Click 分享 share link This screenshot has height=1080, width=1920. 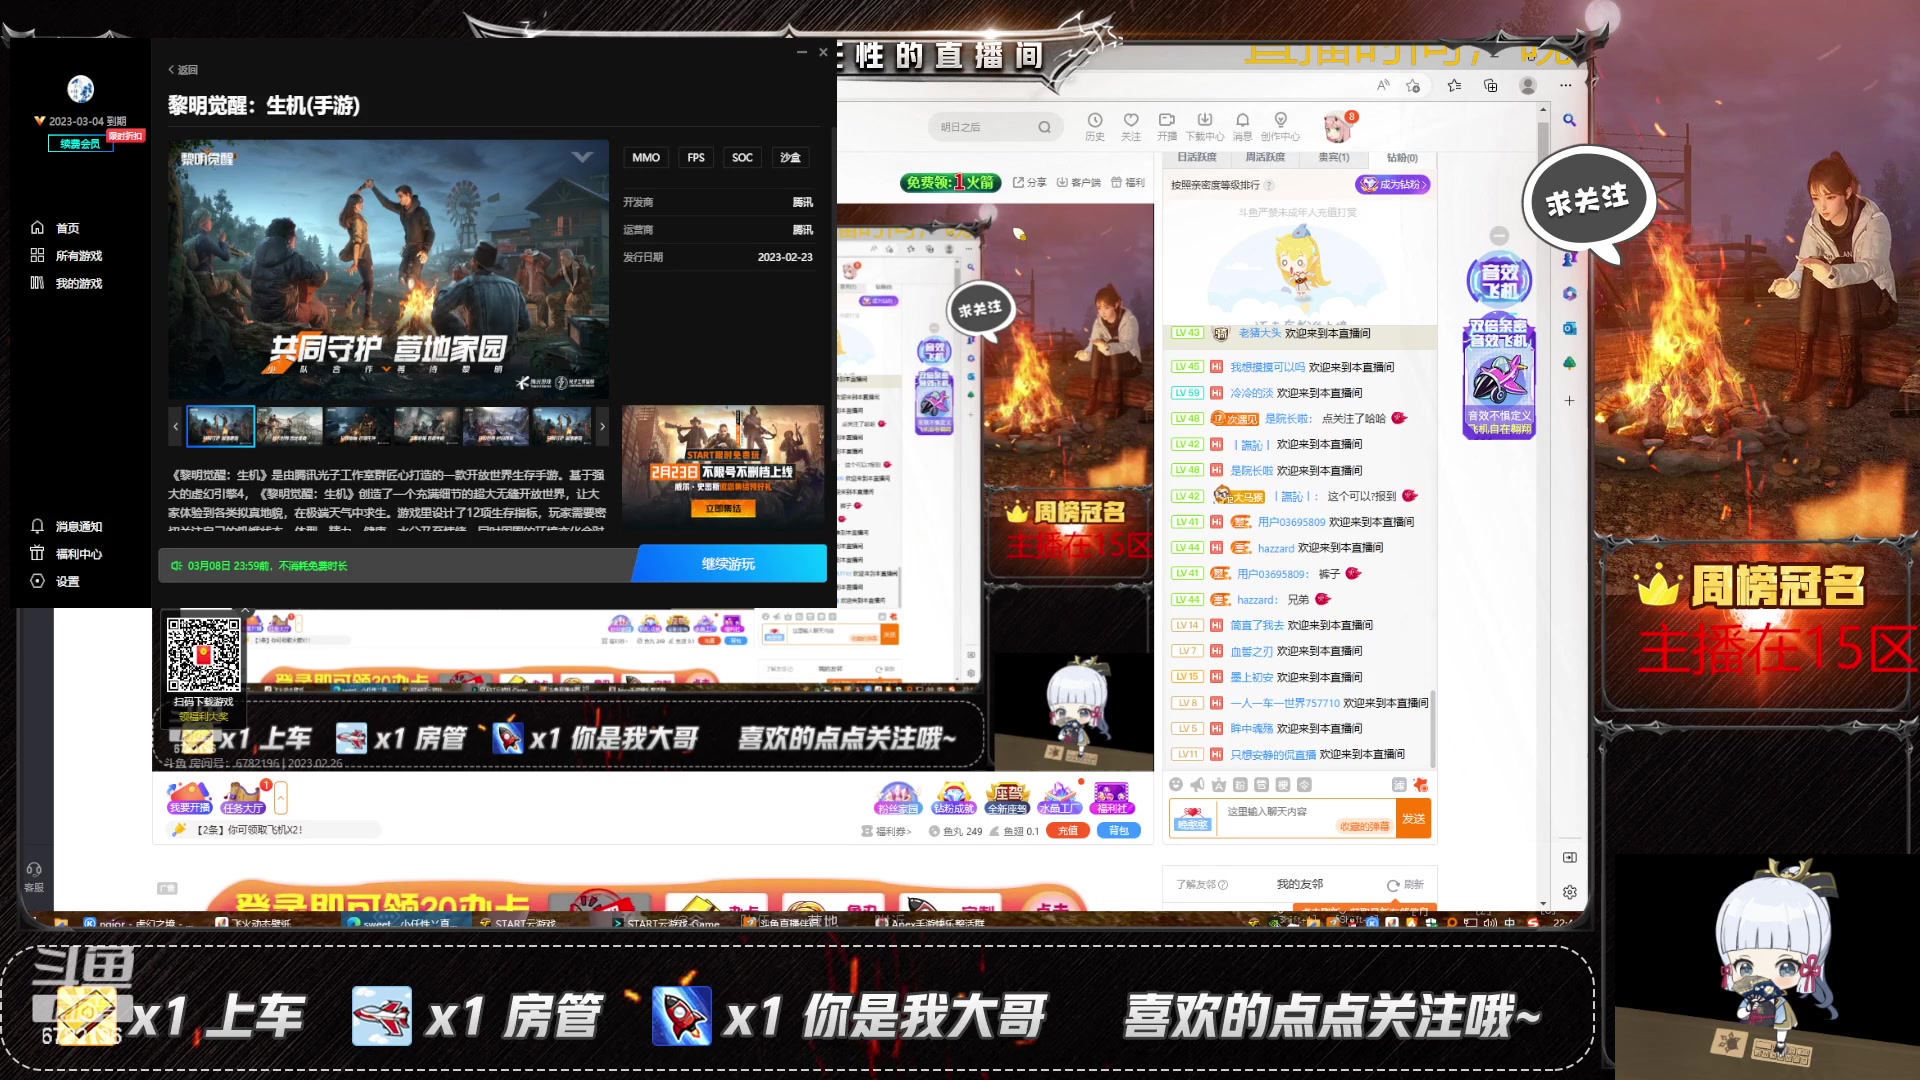point(1030,182)
